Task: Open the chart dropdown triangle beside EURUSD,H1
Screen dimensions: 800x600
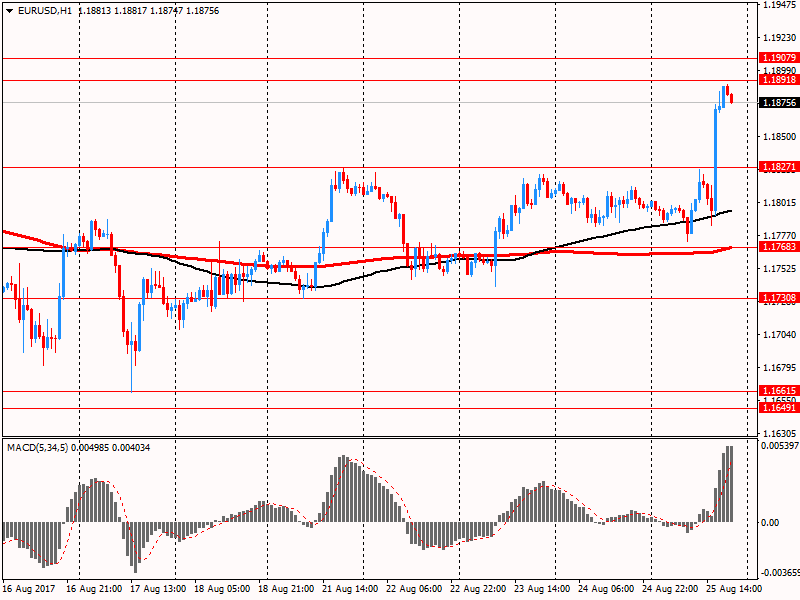Action: click(9, 11)
